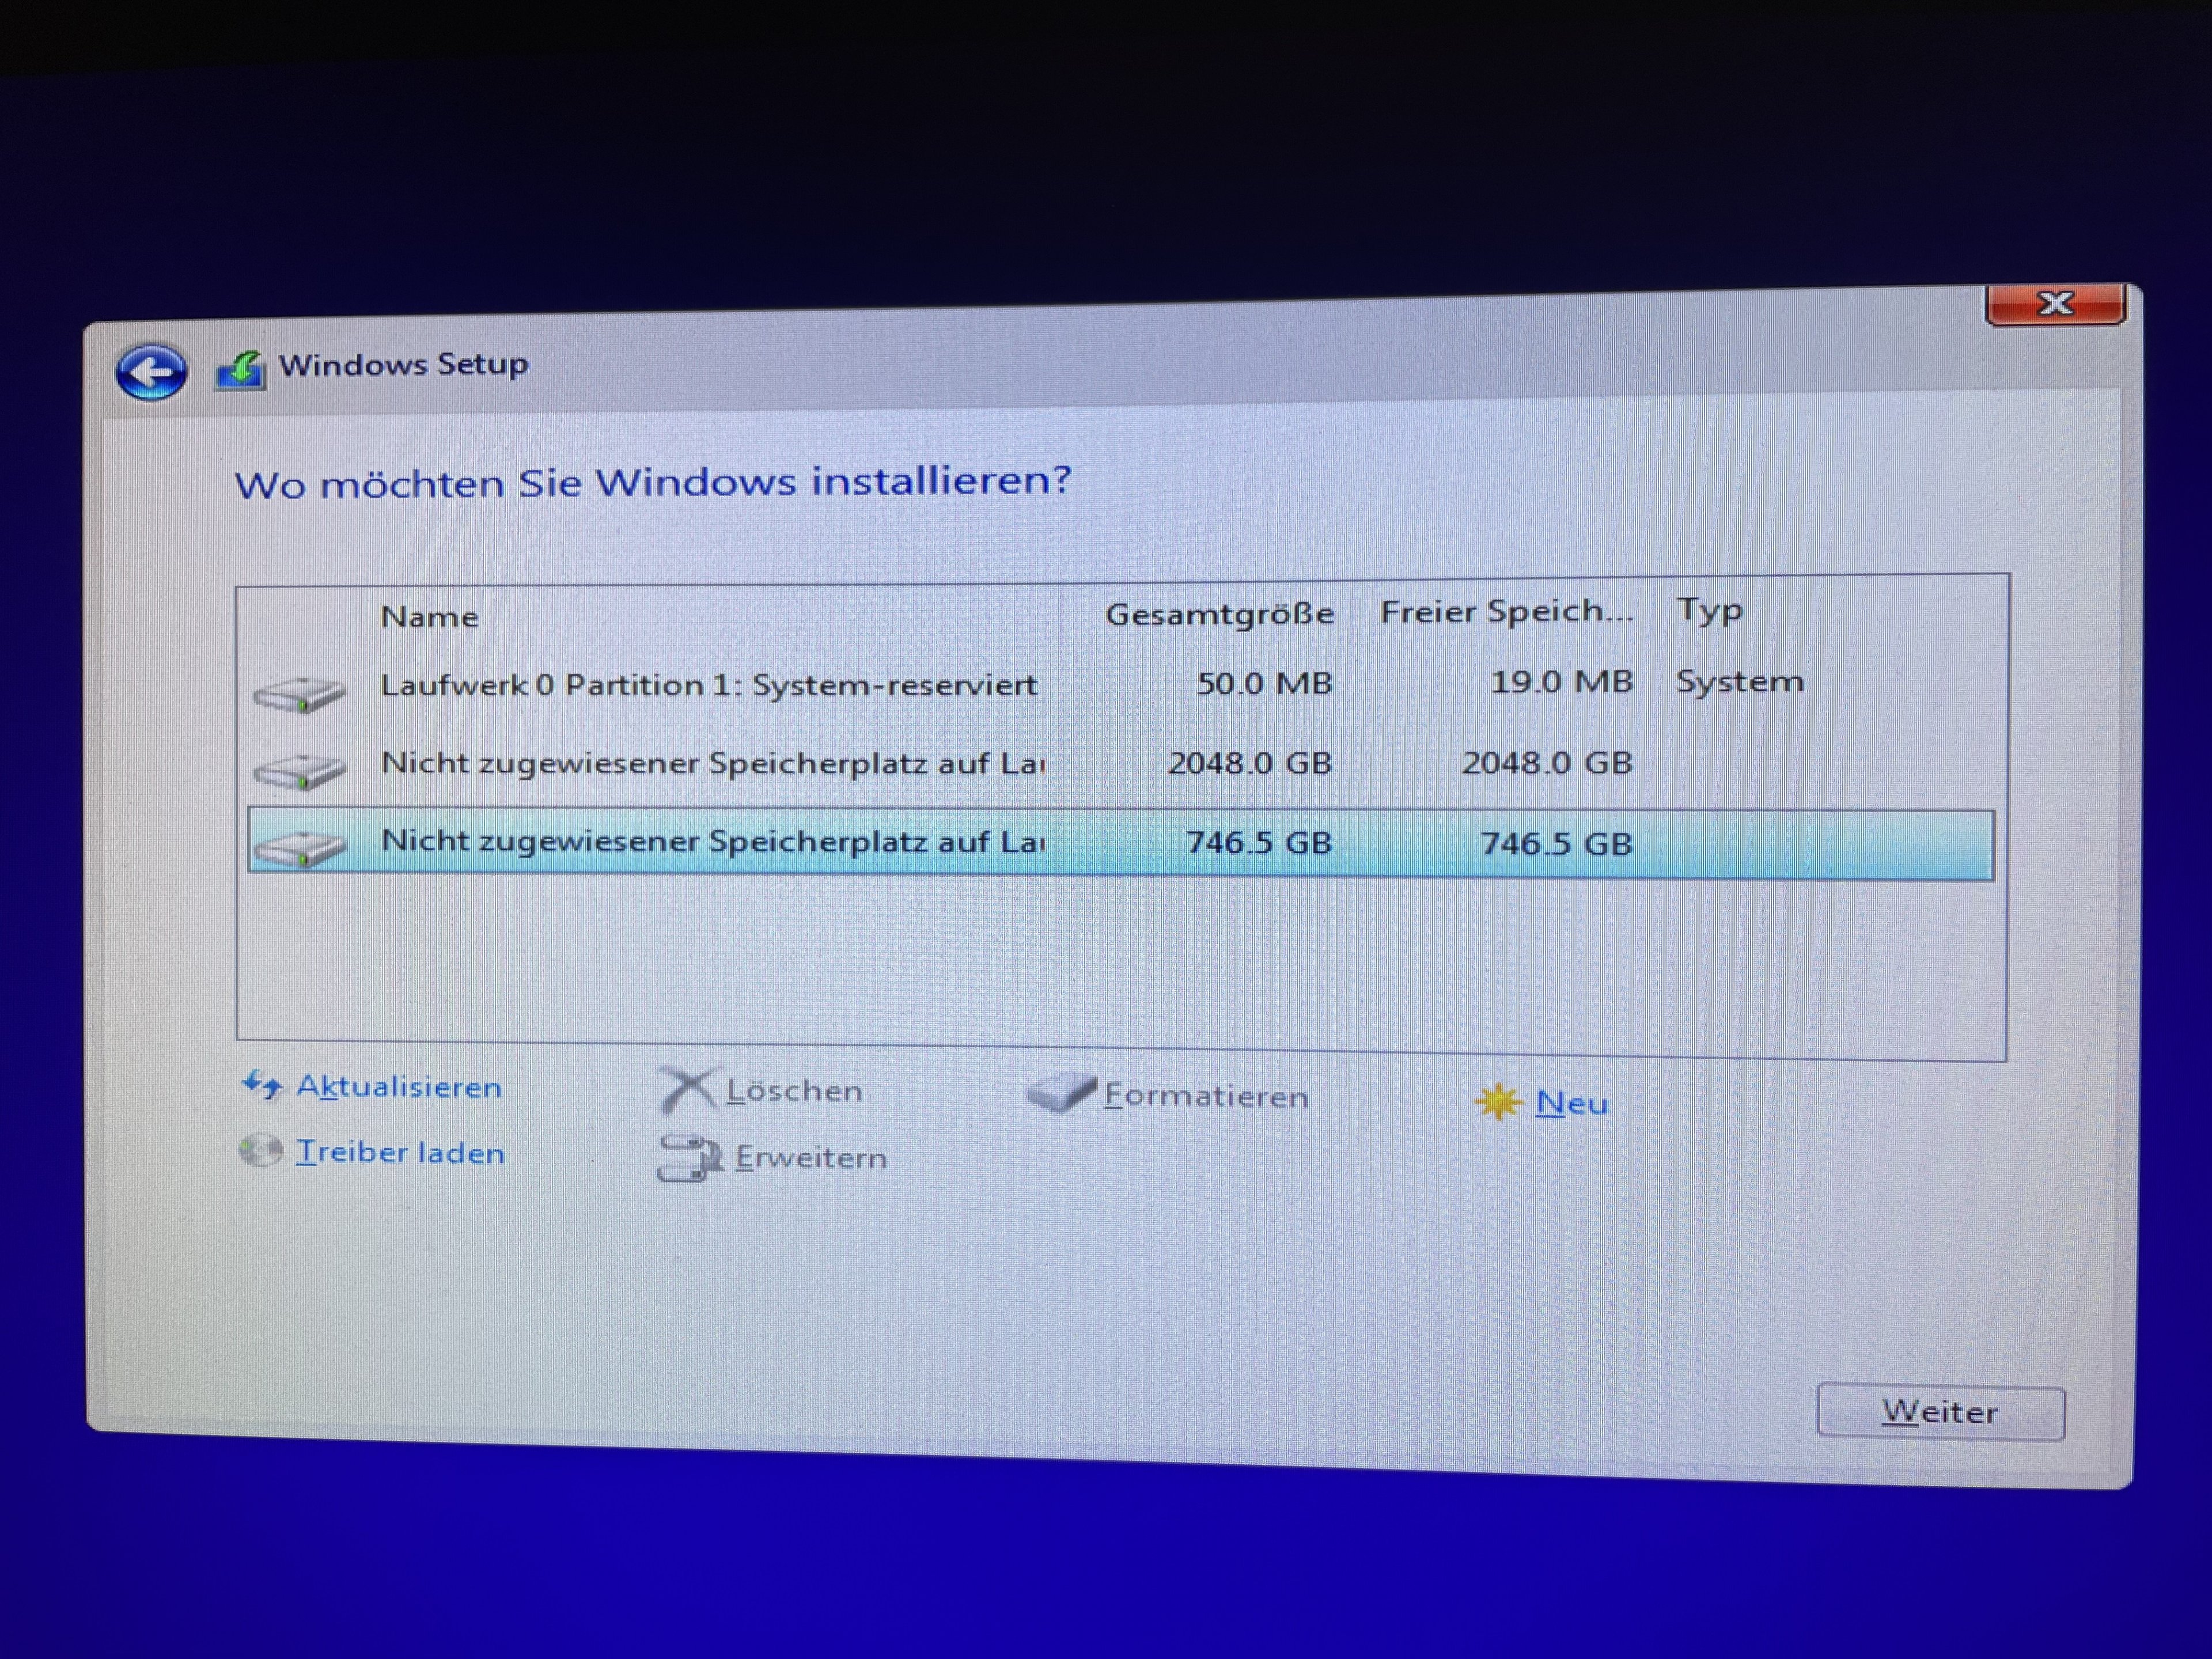Choose Formatieren to format partition

pos(1206,1097)
